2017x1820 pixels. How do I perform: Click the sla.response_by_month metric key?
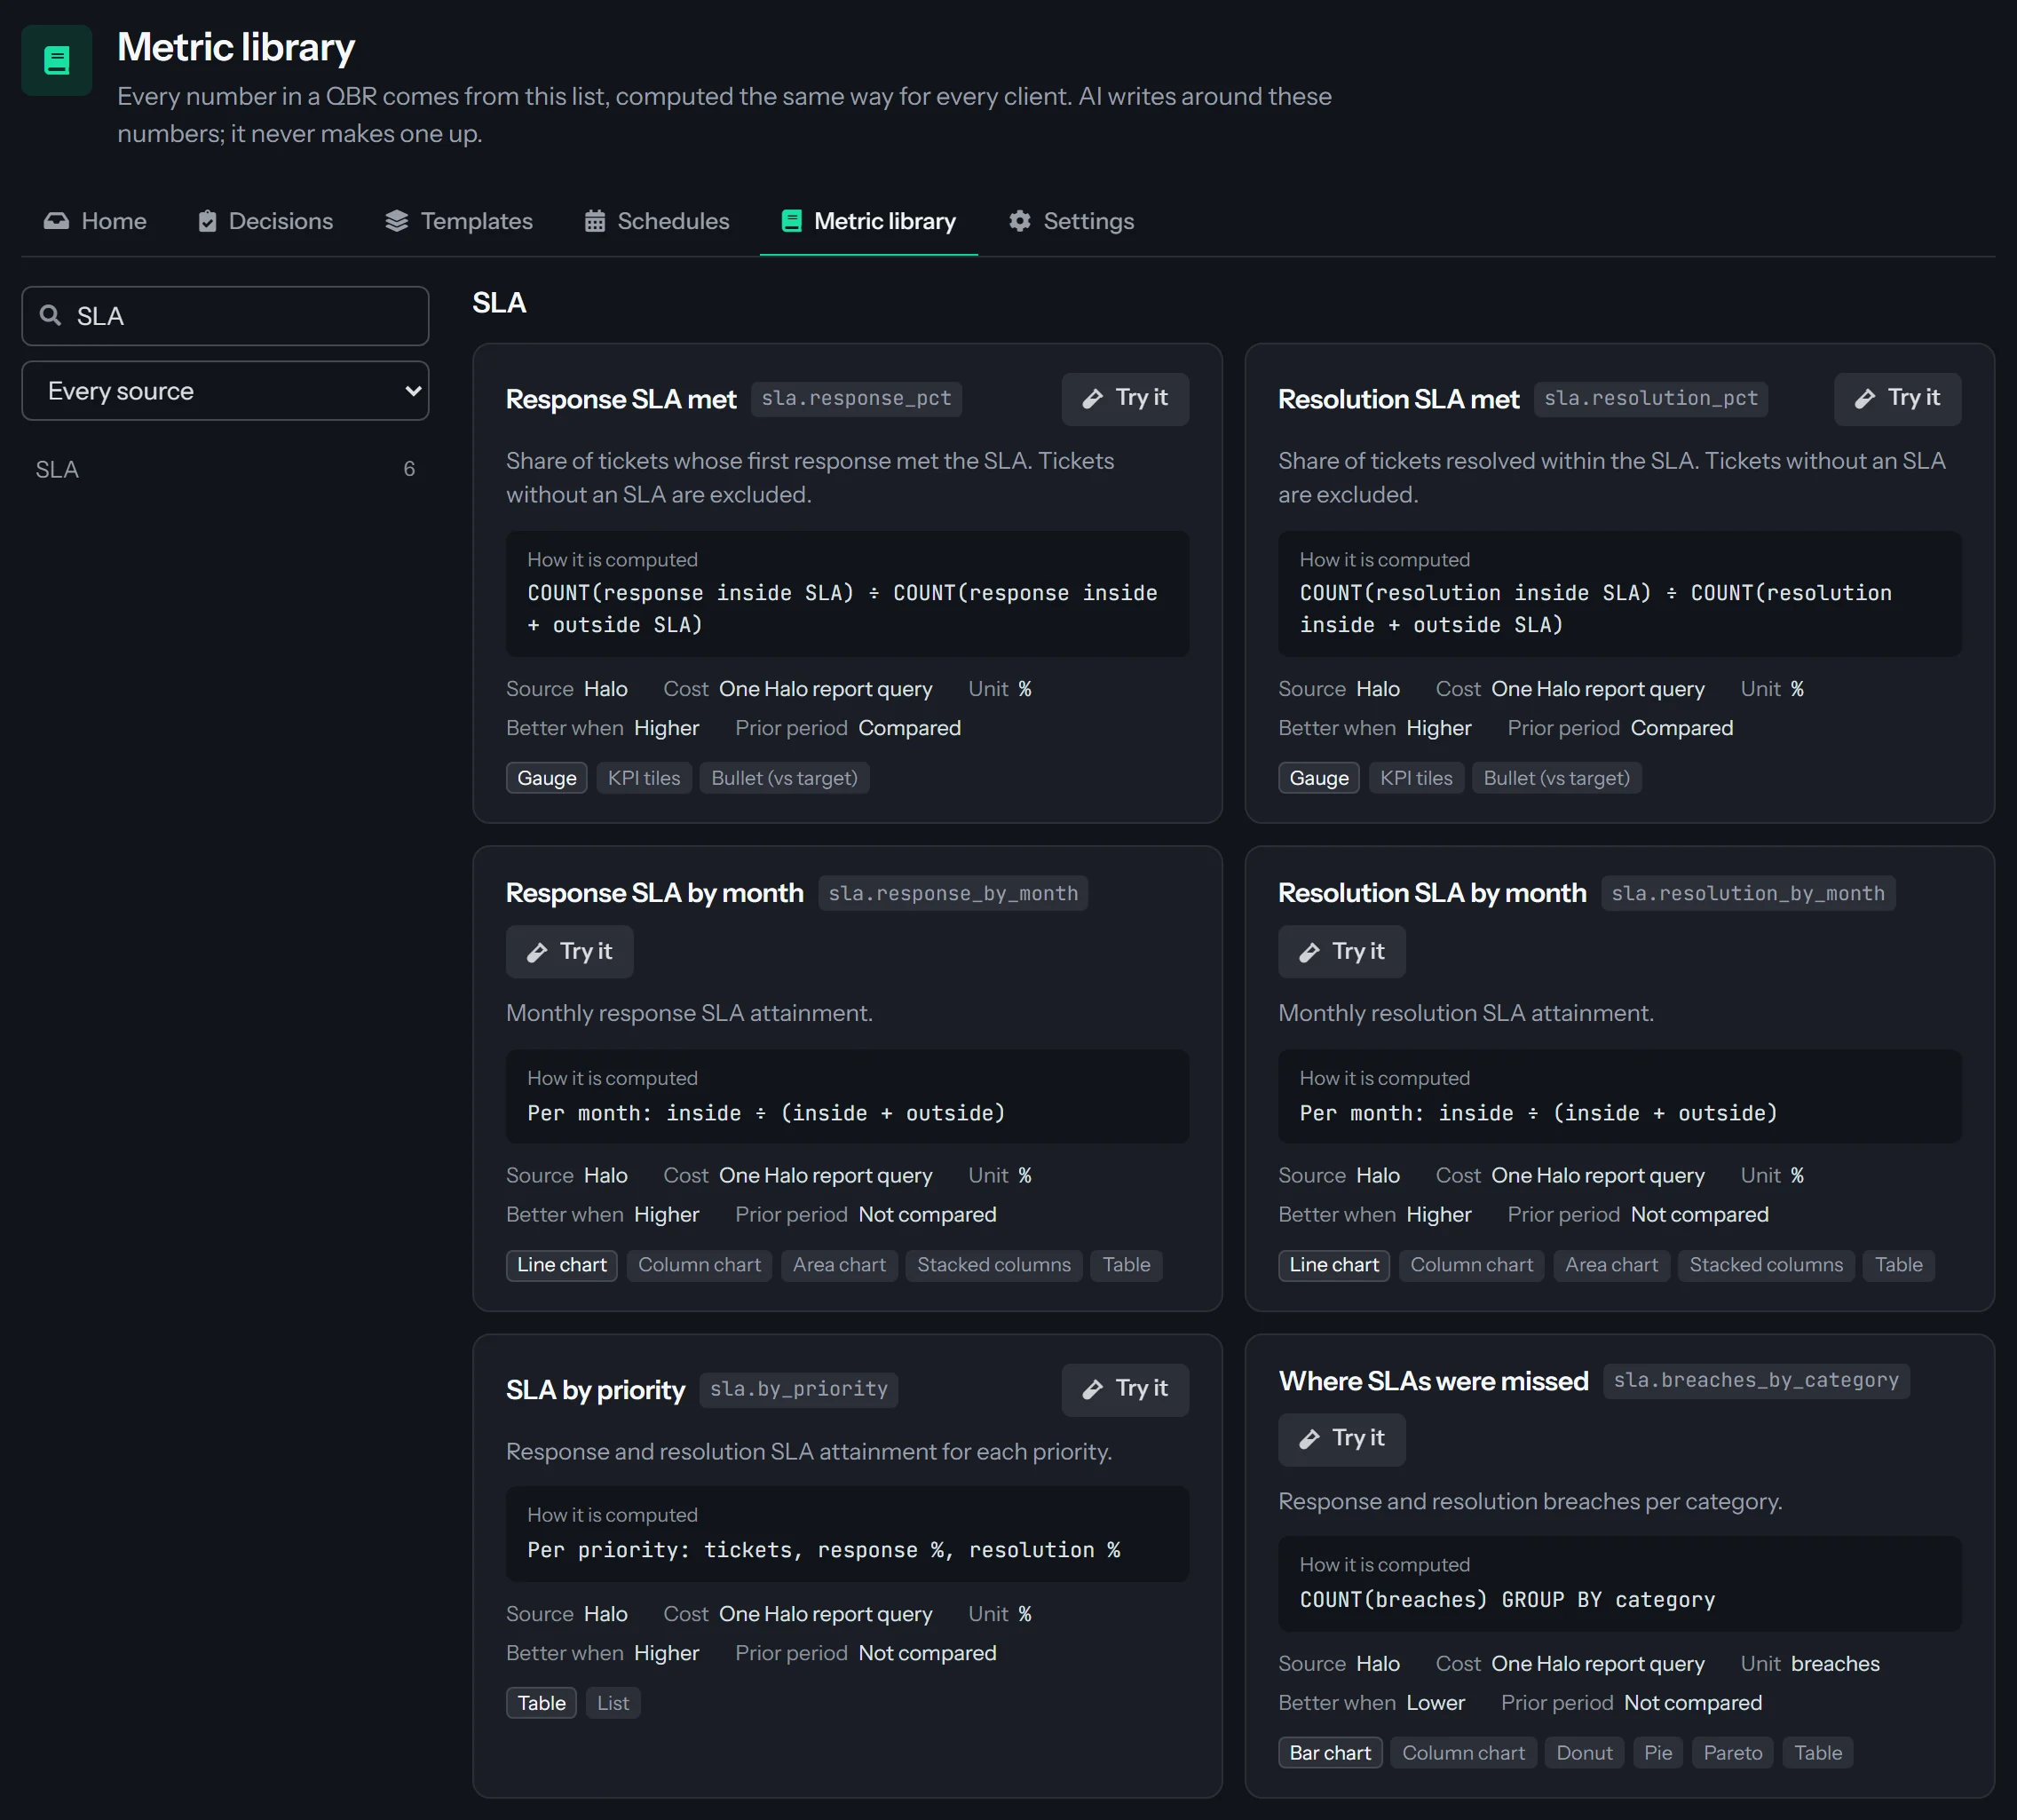tap(953, 893)
